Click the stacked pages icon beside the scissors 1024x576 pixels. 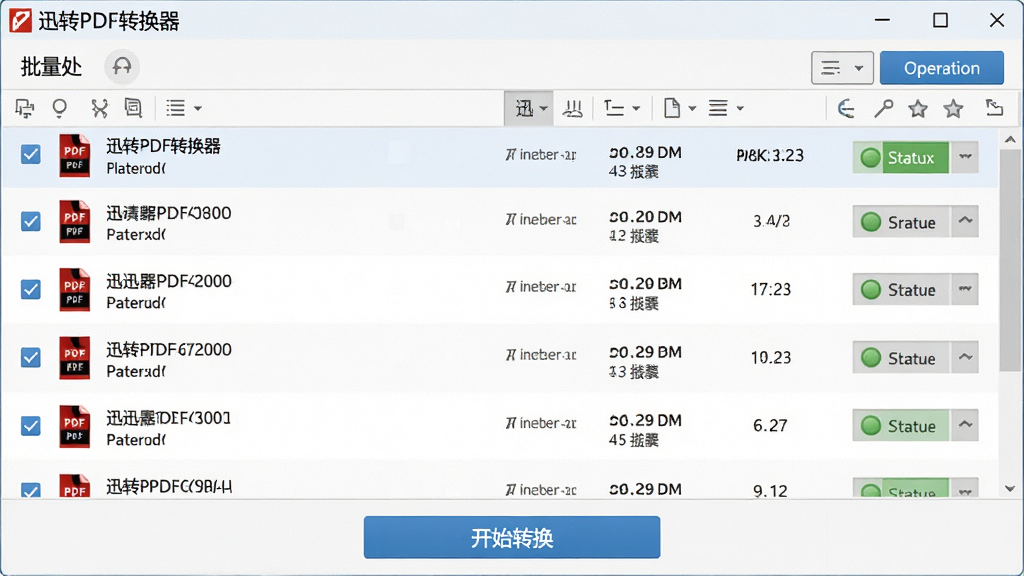(133, 108)
